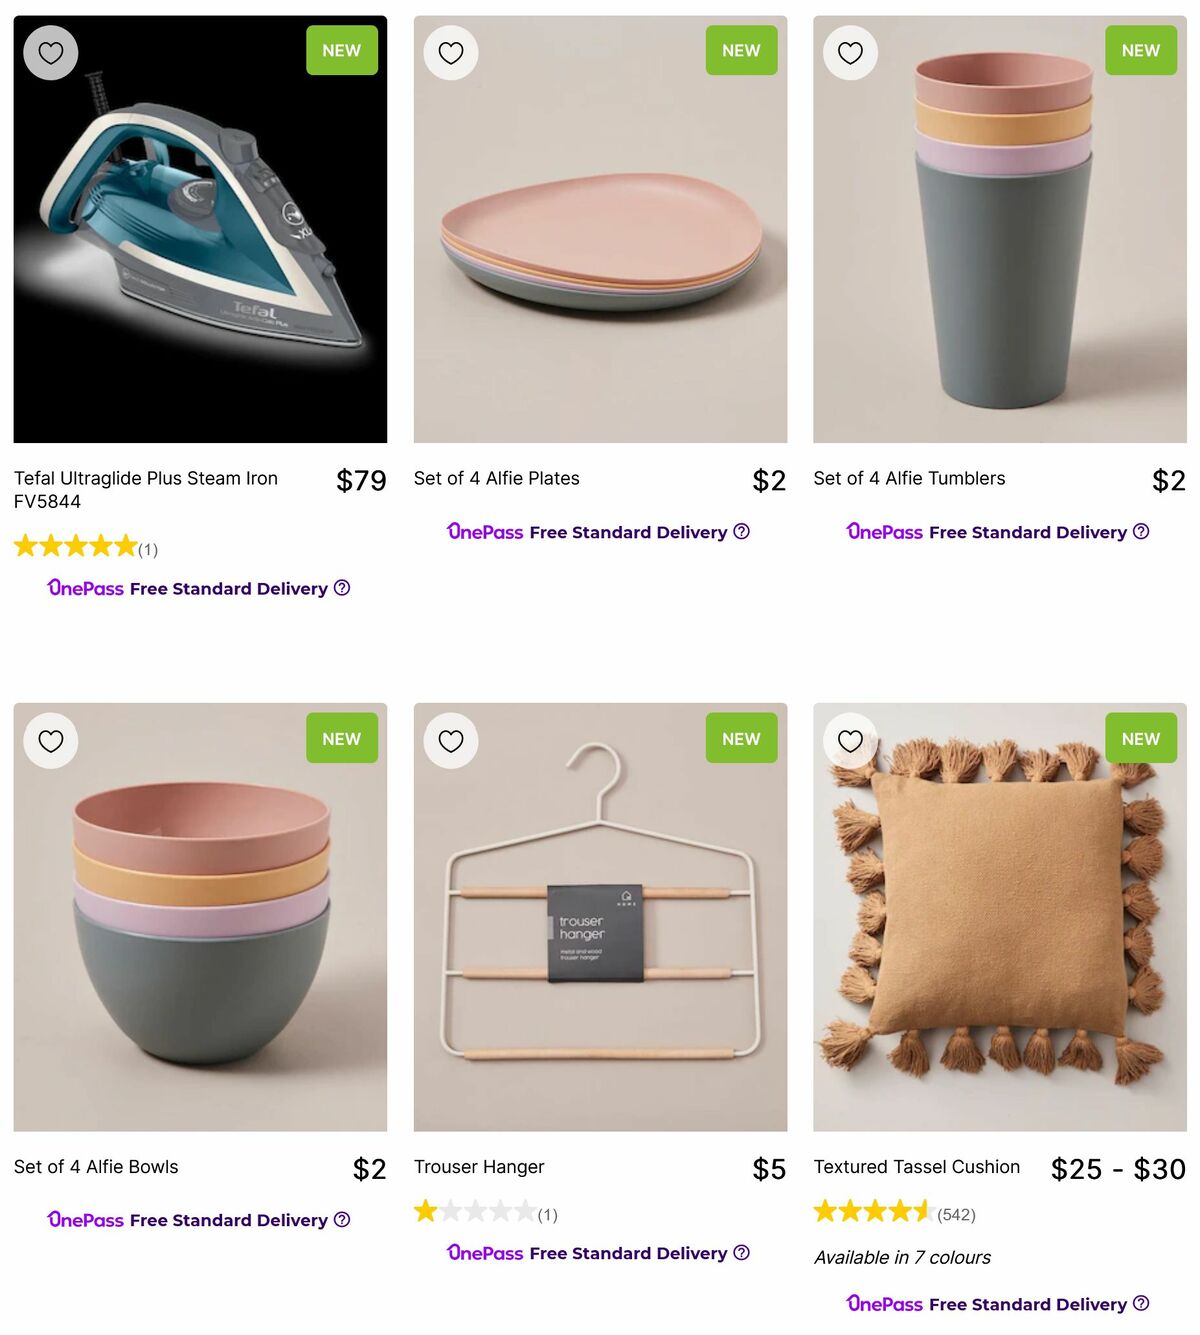Click NEW badge on Alfie Bowls
This screenshot has height=1335, width=1200.
342,739
